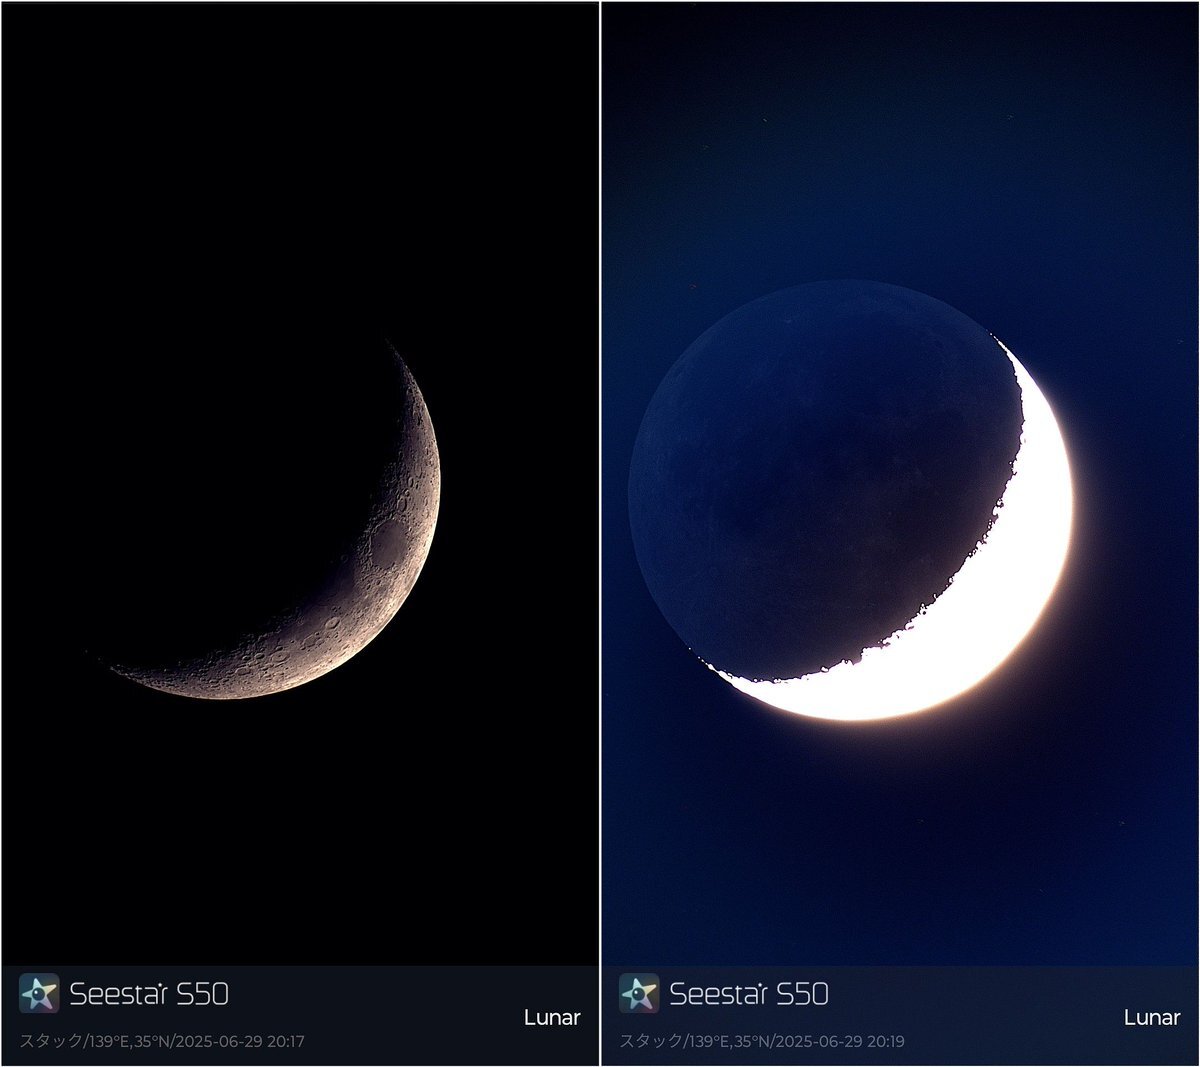Screen dimensions: 1200x1067
Task: Click the Seestar star logo in left photo
Action: click(x=39, y=993)
